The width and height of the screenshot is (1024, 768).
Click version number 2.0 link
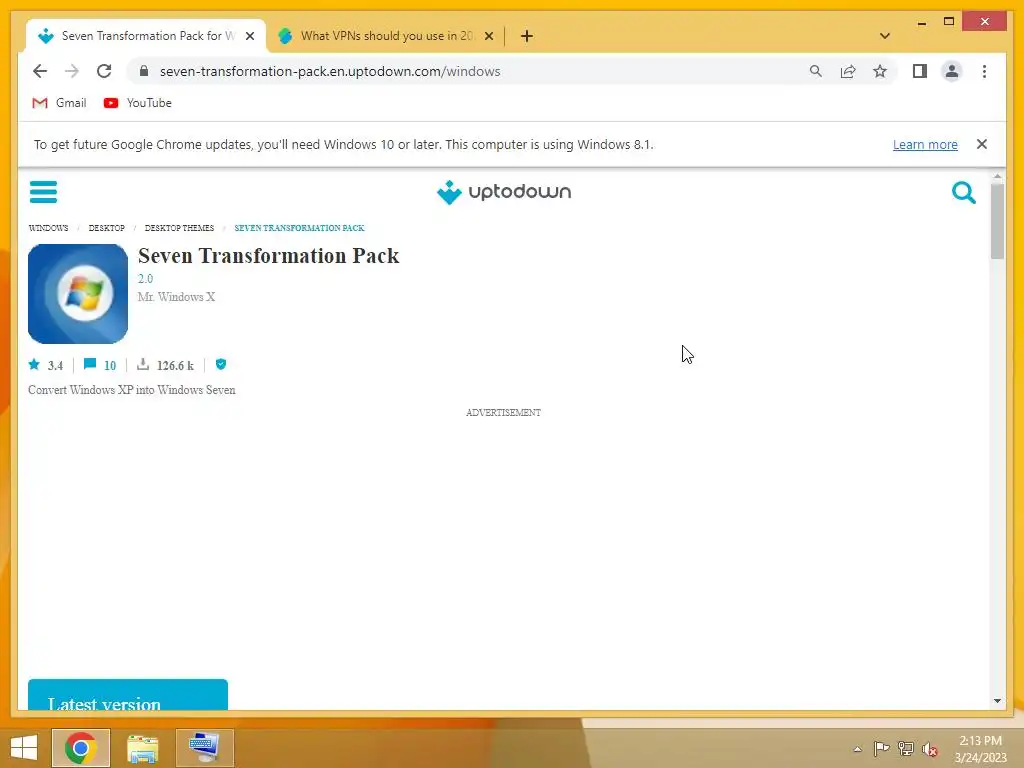click(x=145, y=279)
